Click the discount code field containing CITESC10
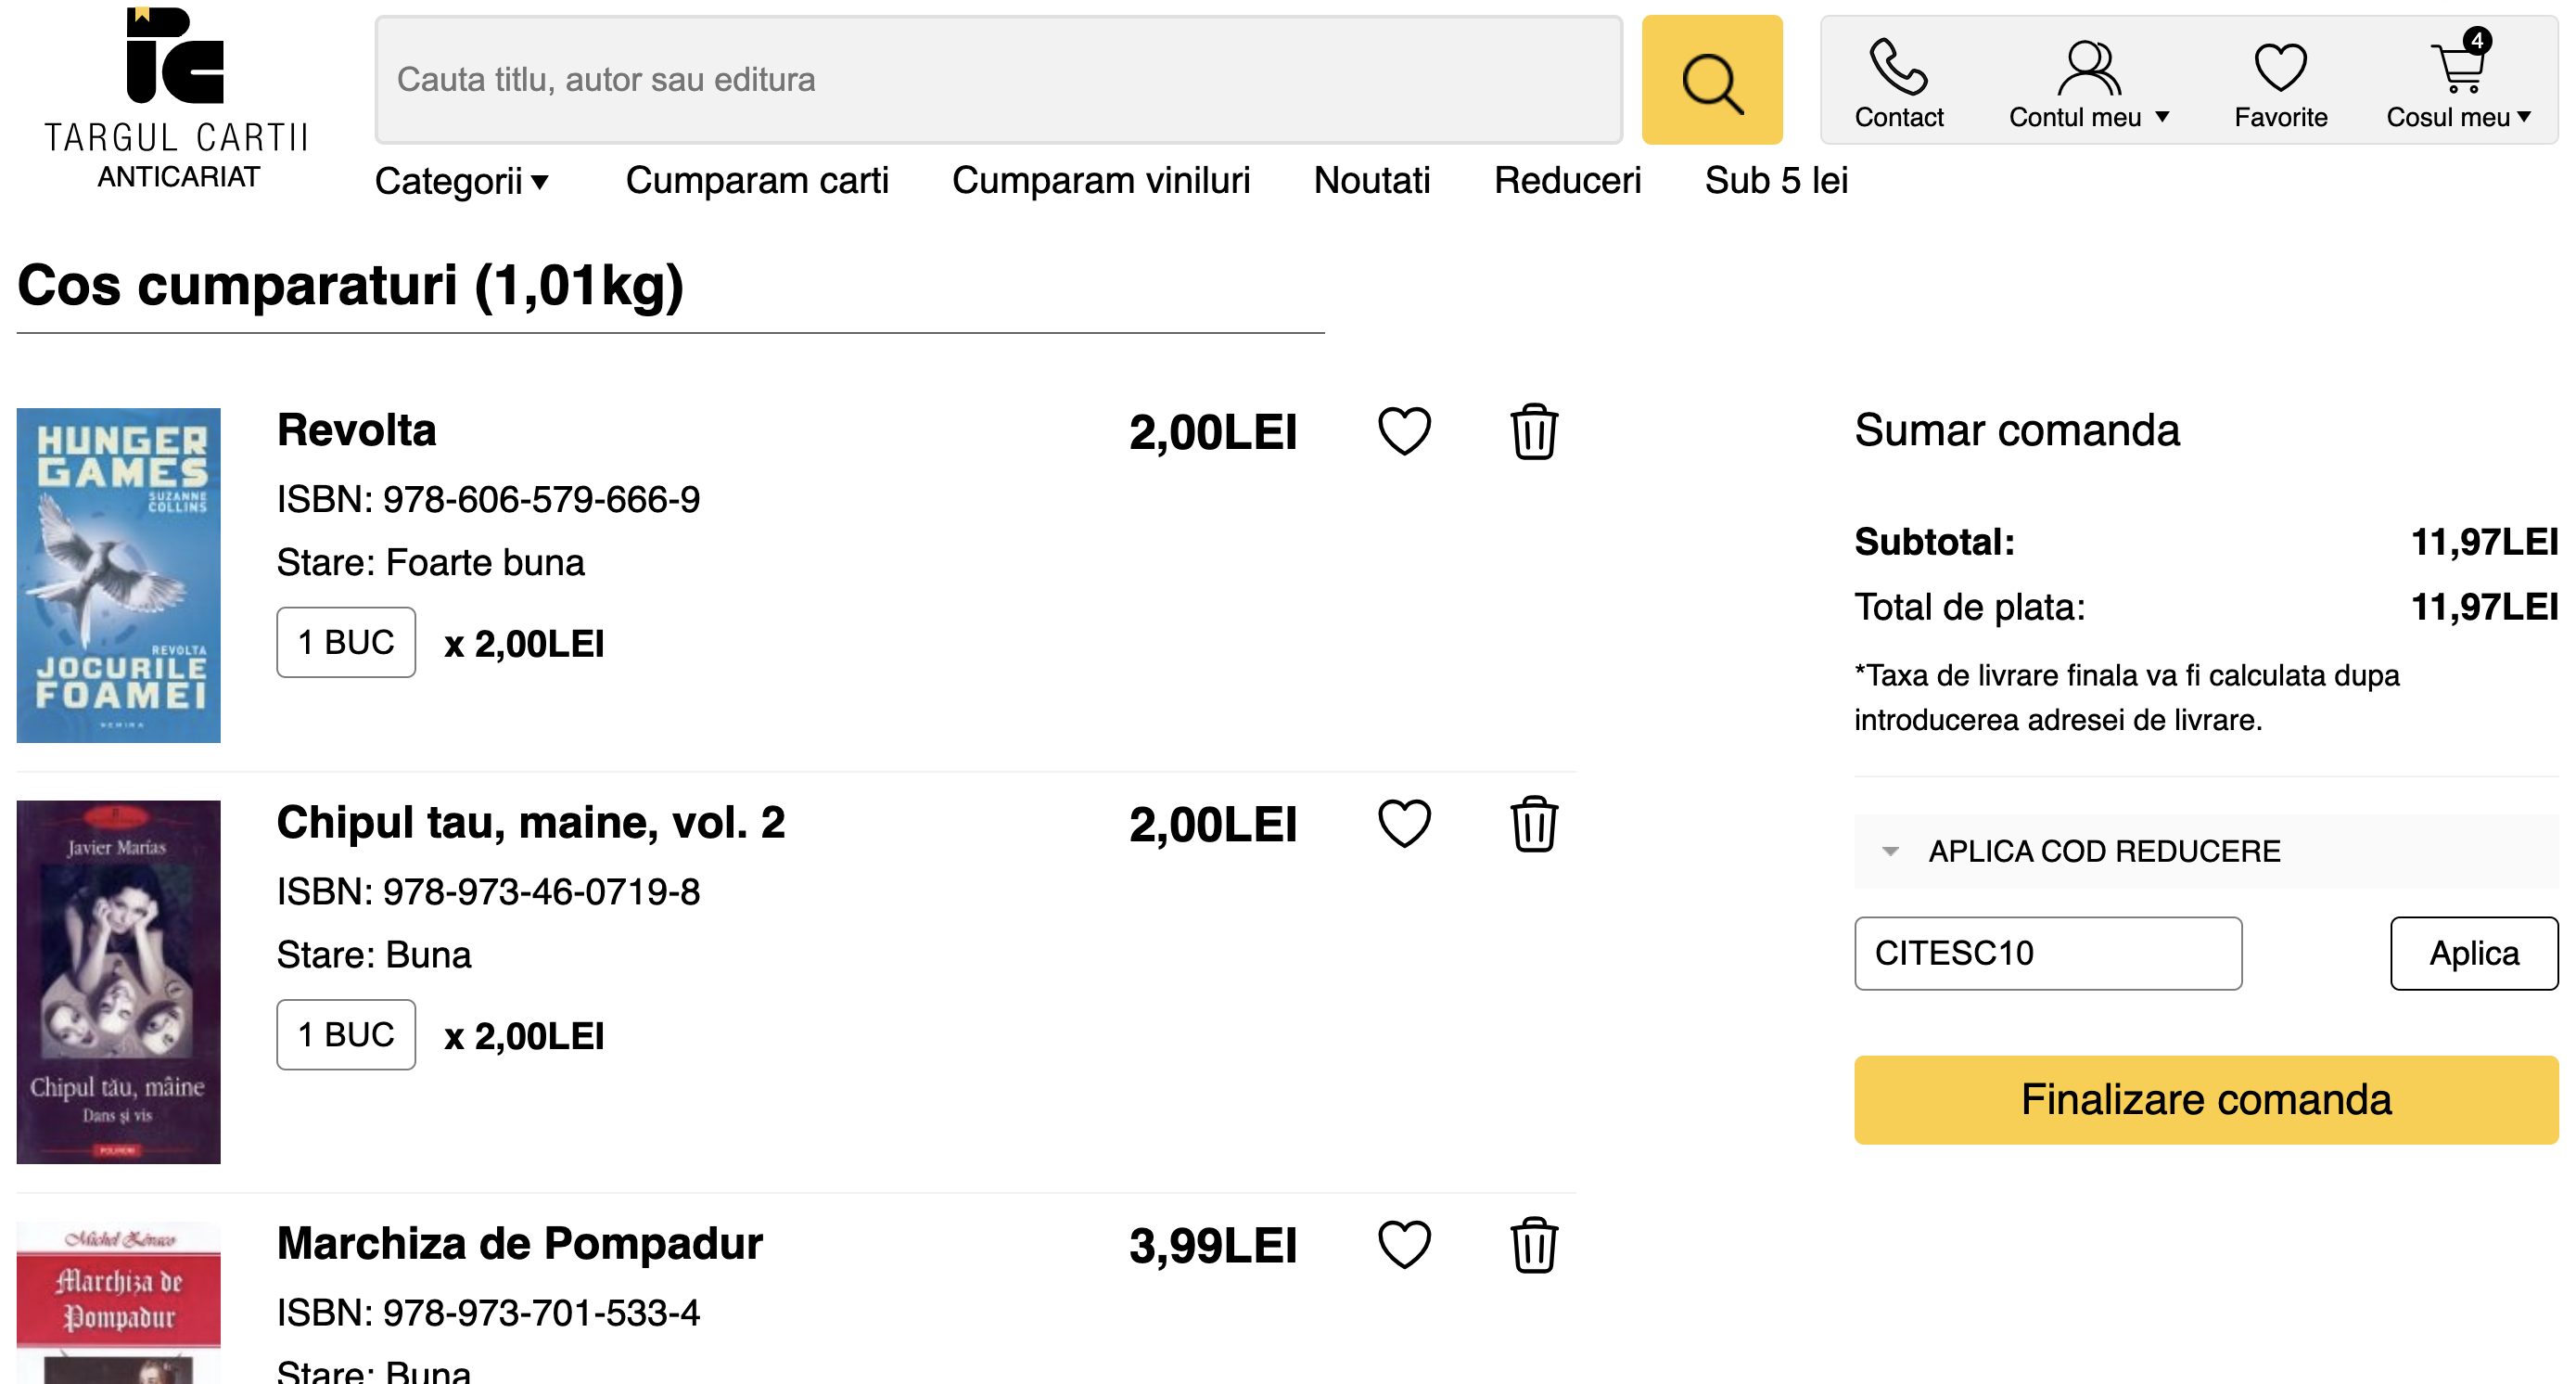2576x1384 pixels. (2047, 953)
